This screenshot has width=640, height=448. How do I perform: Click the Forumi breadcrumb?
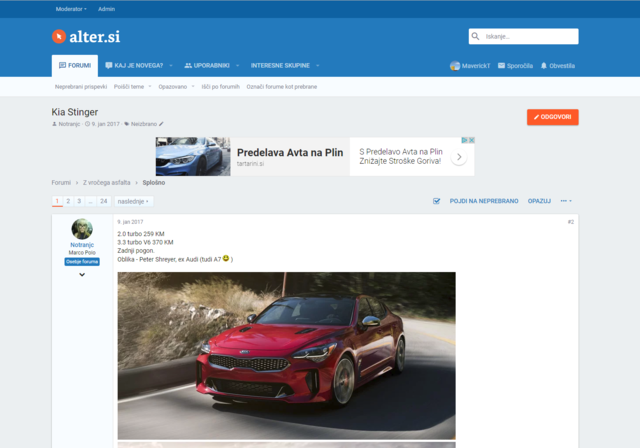61,183
